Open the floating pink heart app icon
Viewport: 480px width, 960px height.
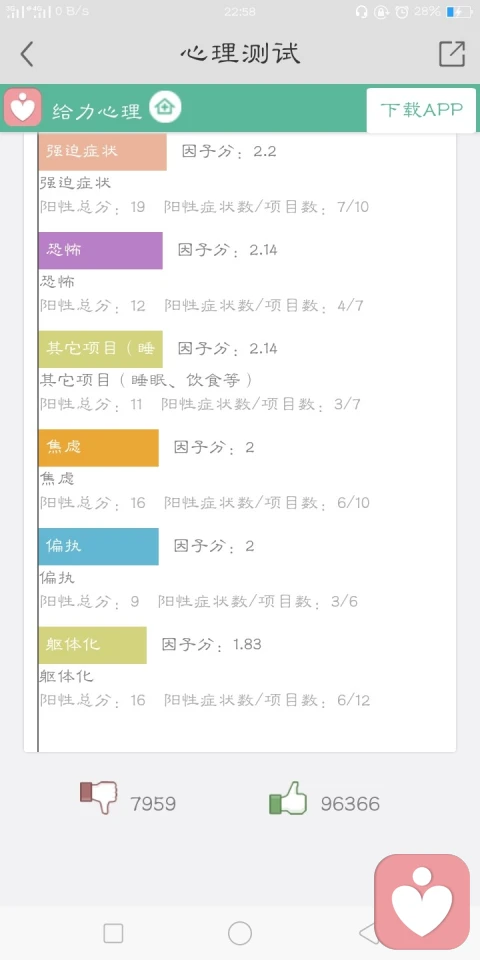422,901
